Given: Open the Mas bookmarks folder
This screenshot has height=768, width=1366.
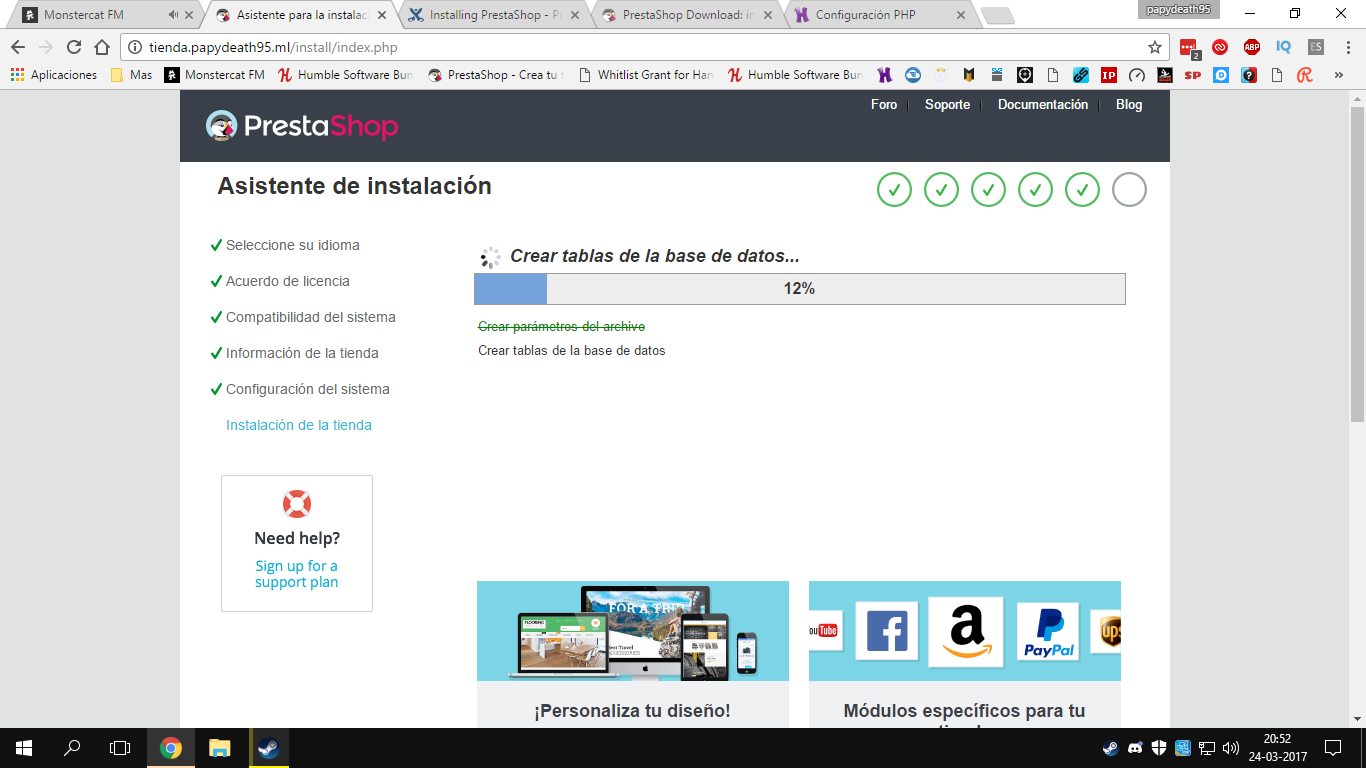Looking at the screenshot, I should coord(132,75).
